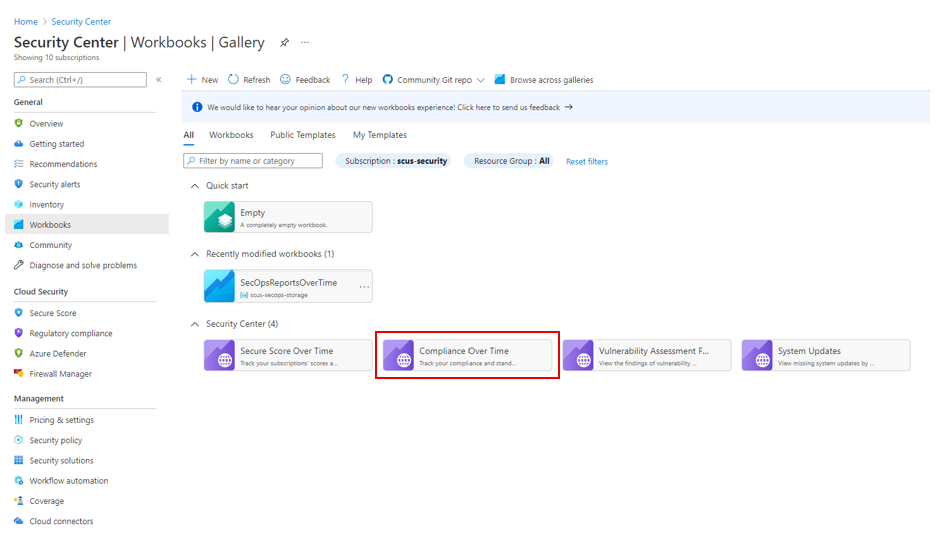Collapse Recently modified workbooks section
The image size is (952, 540).
(194, 254)
